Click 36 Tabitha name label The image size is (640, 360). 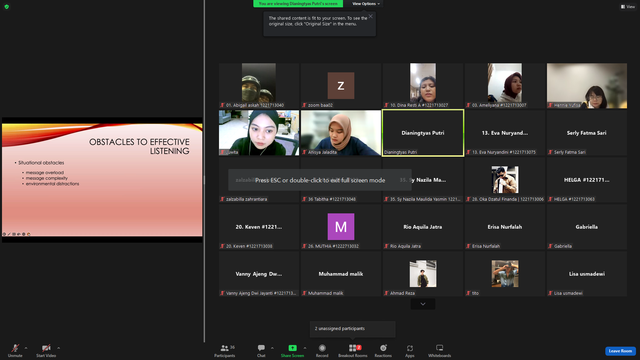[331, 199]
